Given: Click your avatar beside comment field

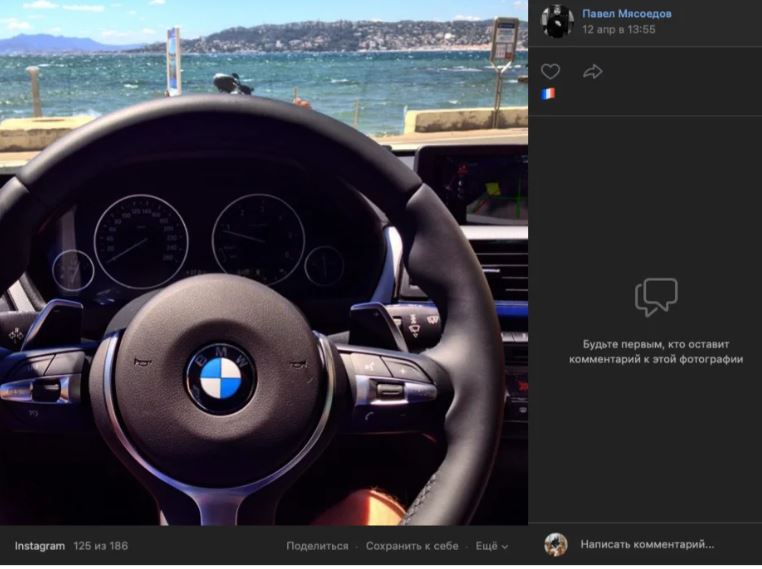Looking at the screenshot, I should coord(556,545).
